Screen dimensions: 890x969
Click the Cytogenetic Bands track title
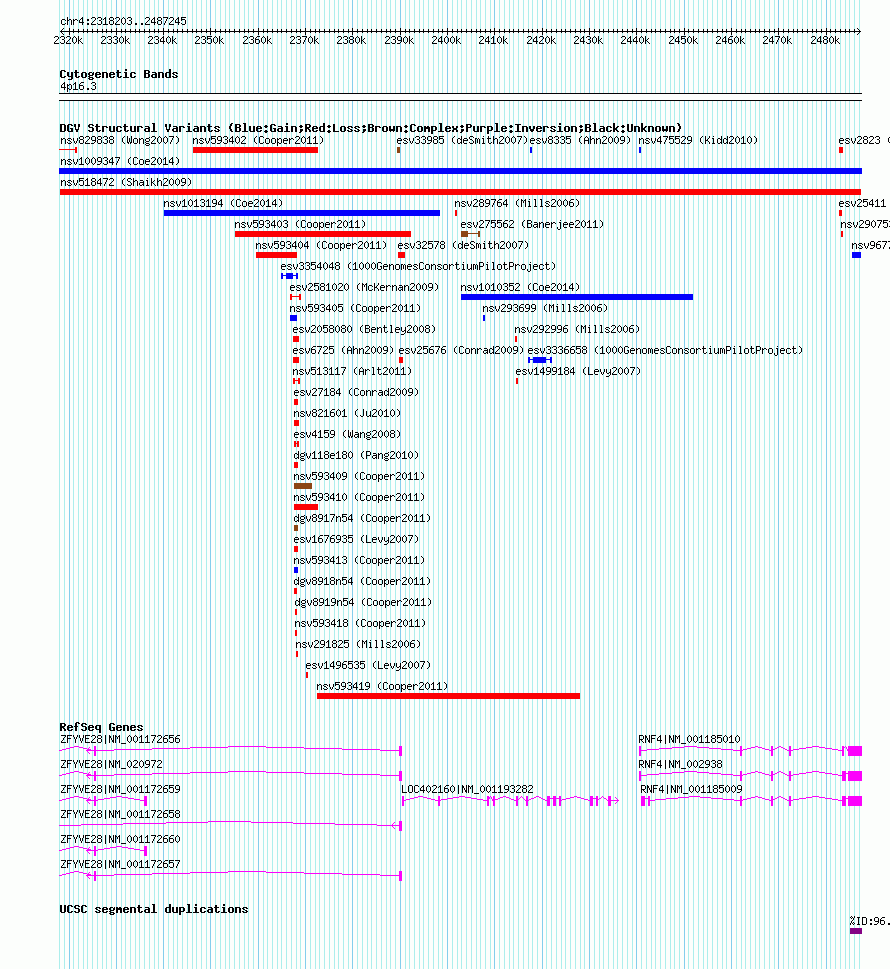pos(119,74)
